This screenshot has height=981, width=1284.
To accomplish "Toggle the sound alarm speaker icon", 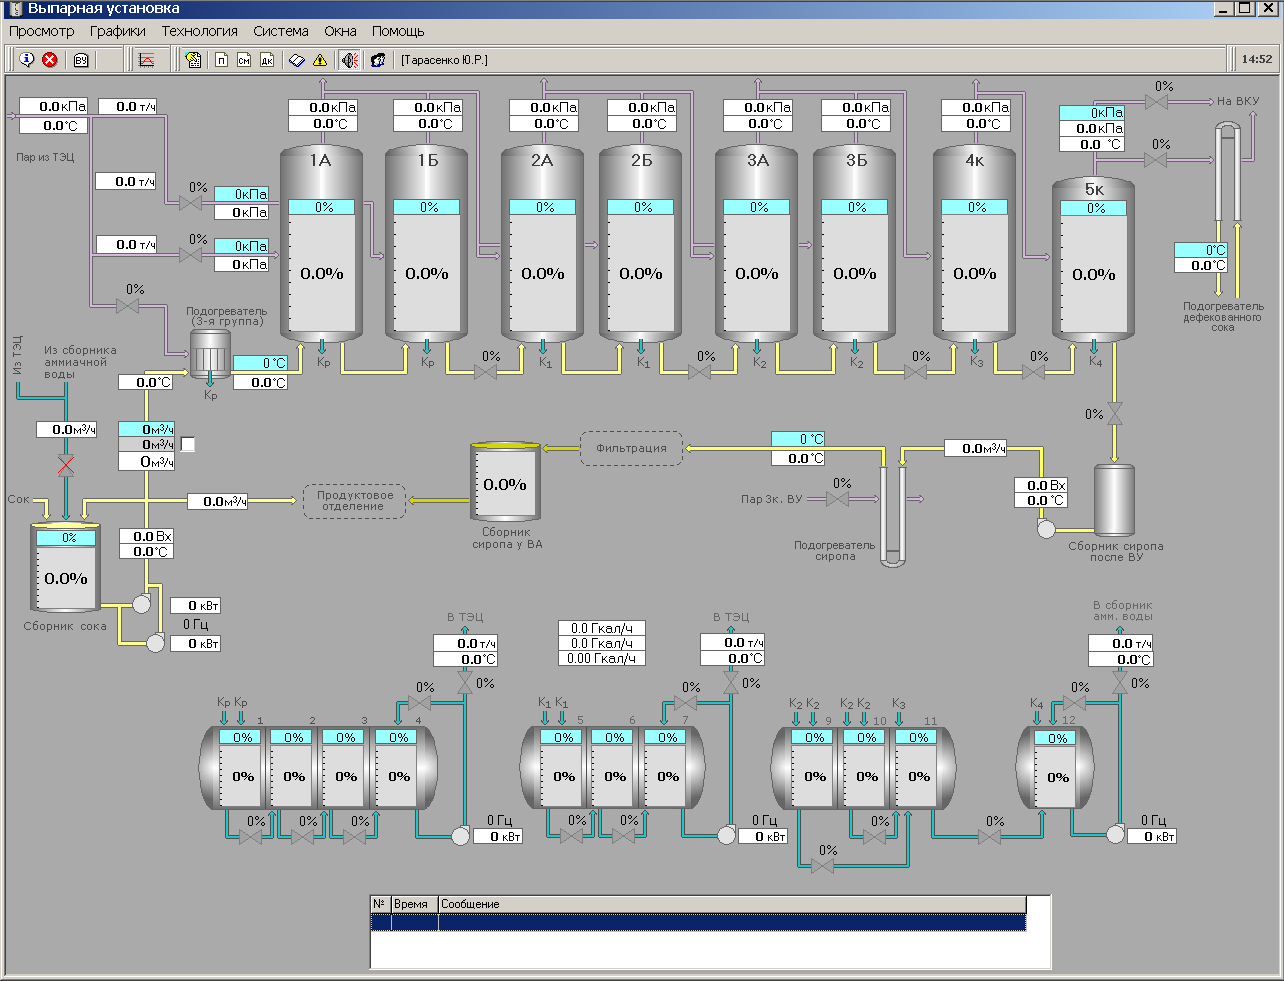I will pyautogui.click(x=350, y=60).
